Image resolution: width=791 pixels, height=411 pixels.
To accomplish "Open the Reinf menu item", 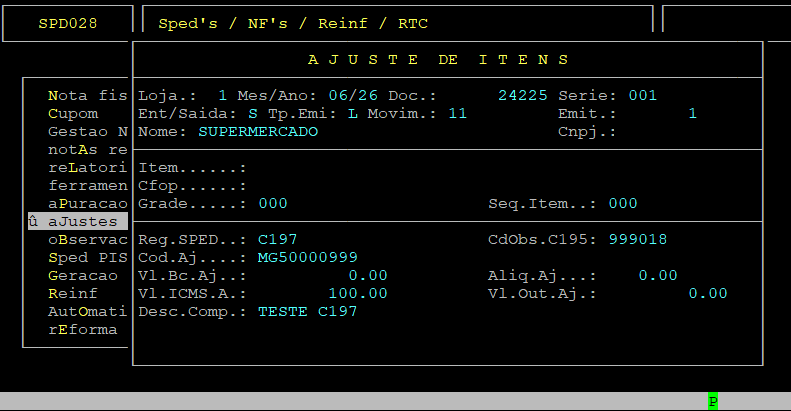I will click(73, 293).
